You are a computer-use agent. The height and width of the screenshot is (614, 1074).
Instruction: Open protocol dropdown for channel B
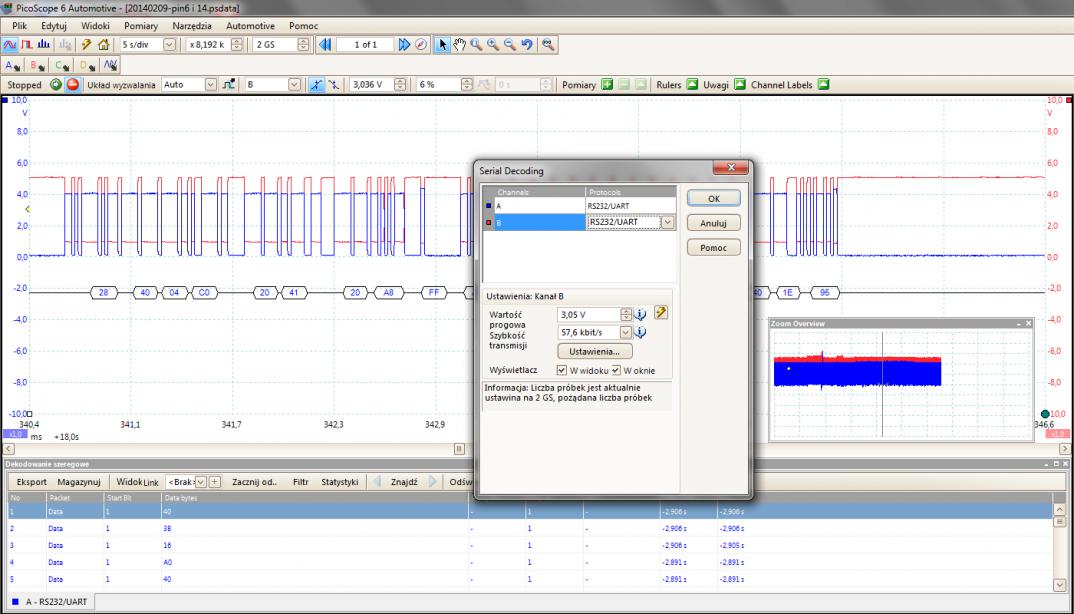click(x=667, y=223)
